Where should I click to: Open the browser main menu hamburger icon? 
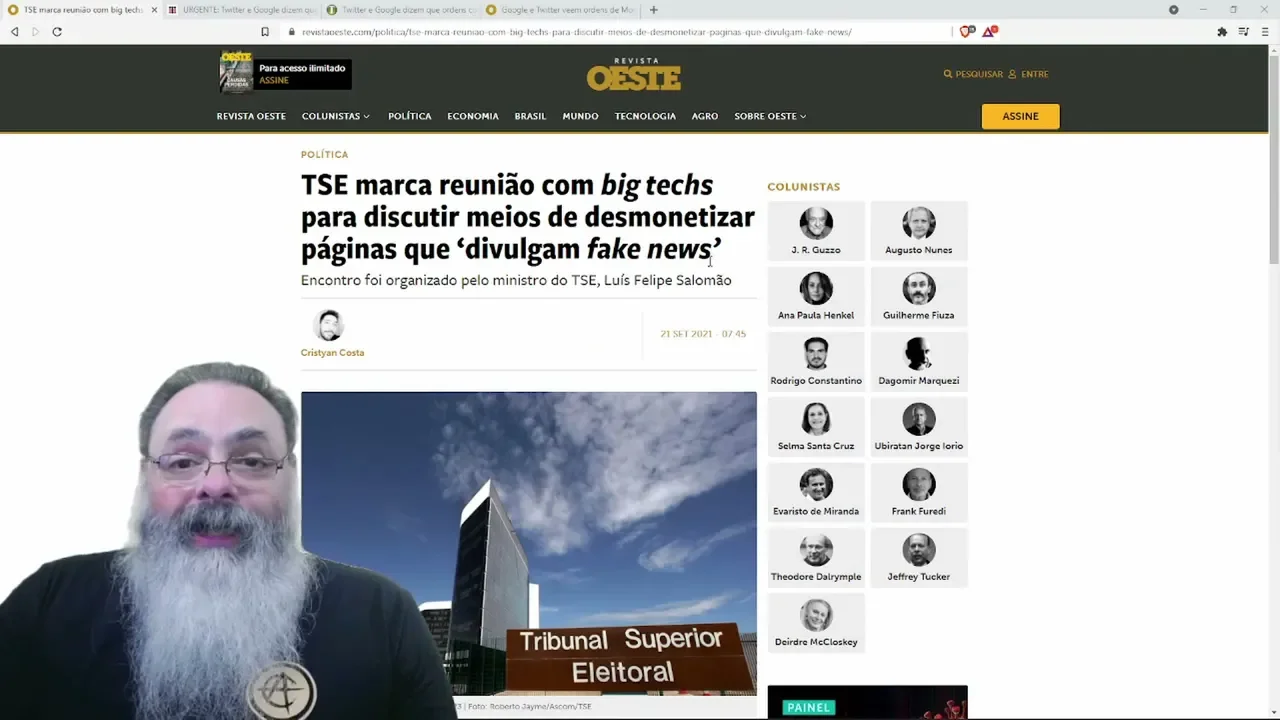[1265, 32]
